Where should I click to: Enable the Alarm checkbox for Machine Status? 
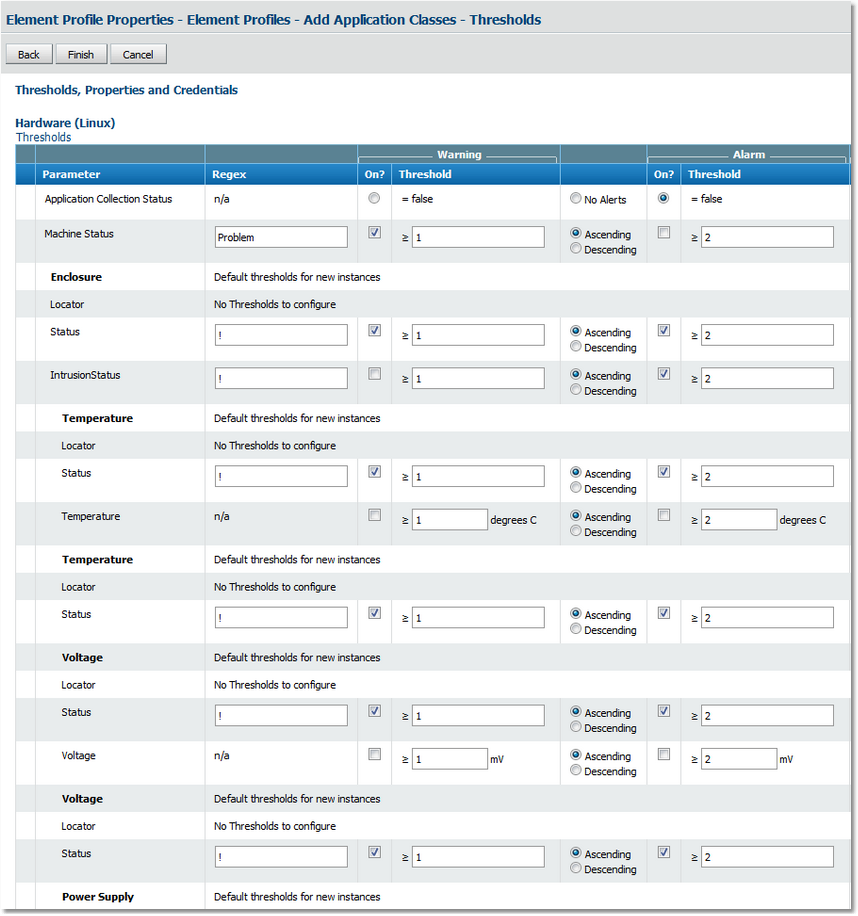click(663, 231)
